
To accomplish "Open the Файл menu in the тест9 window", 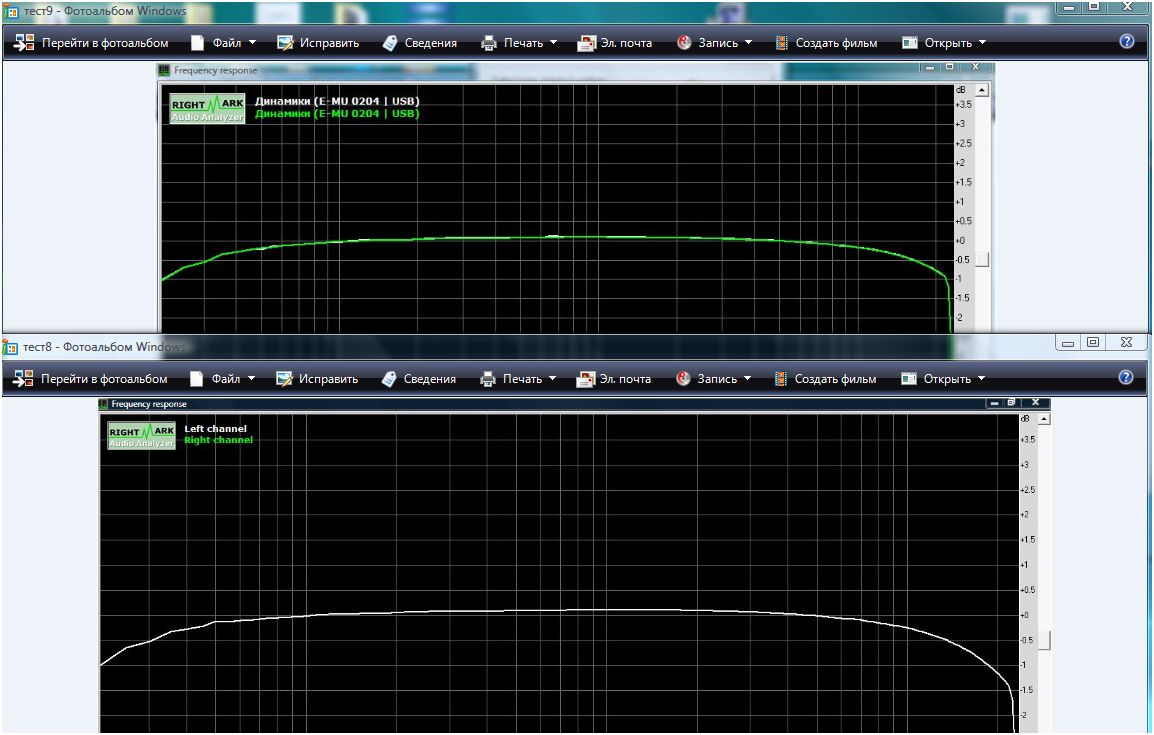I will [223, 43].
